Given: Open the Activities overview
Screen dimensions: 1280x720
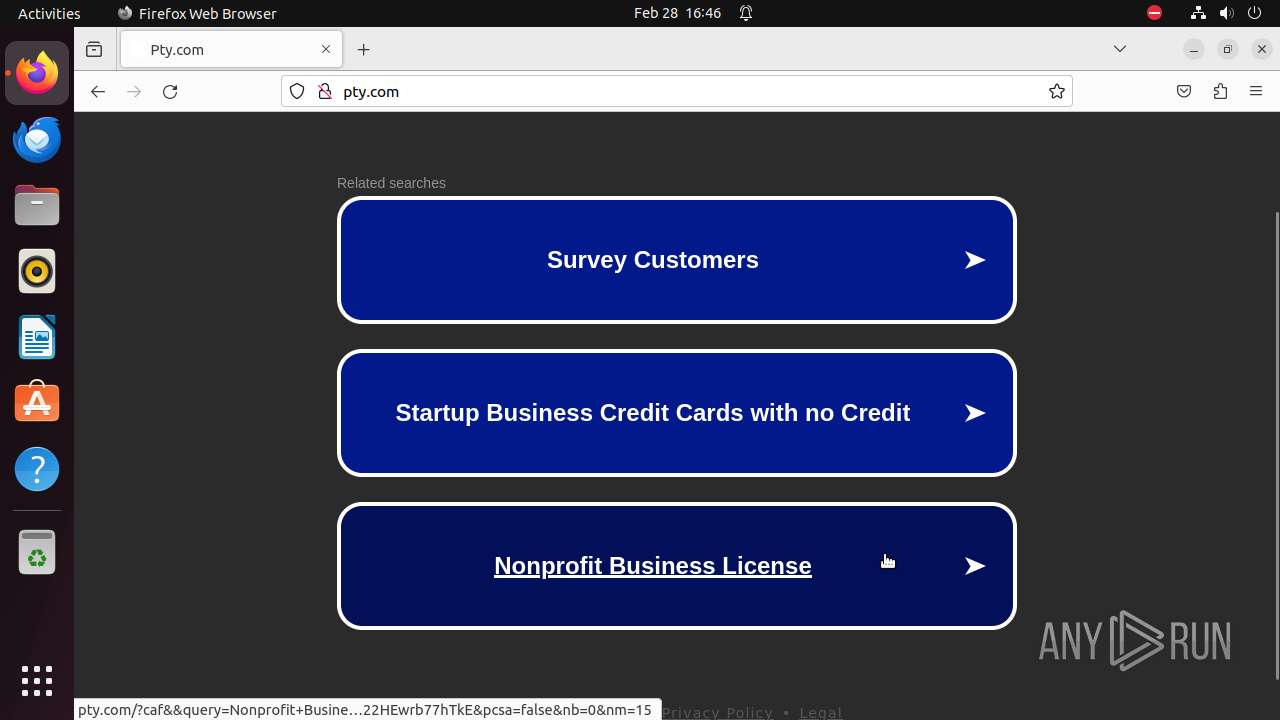Looking at the screenshot, I should (x=49, y=13).
